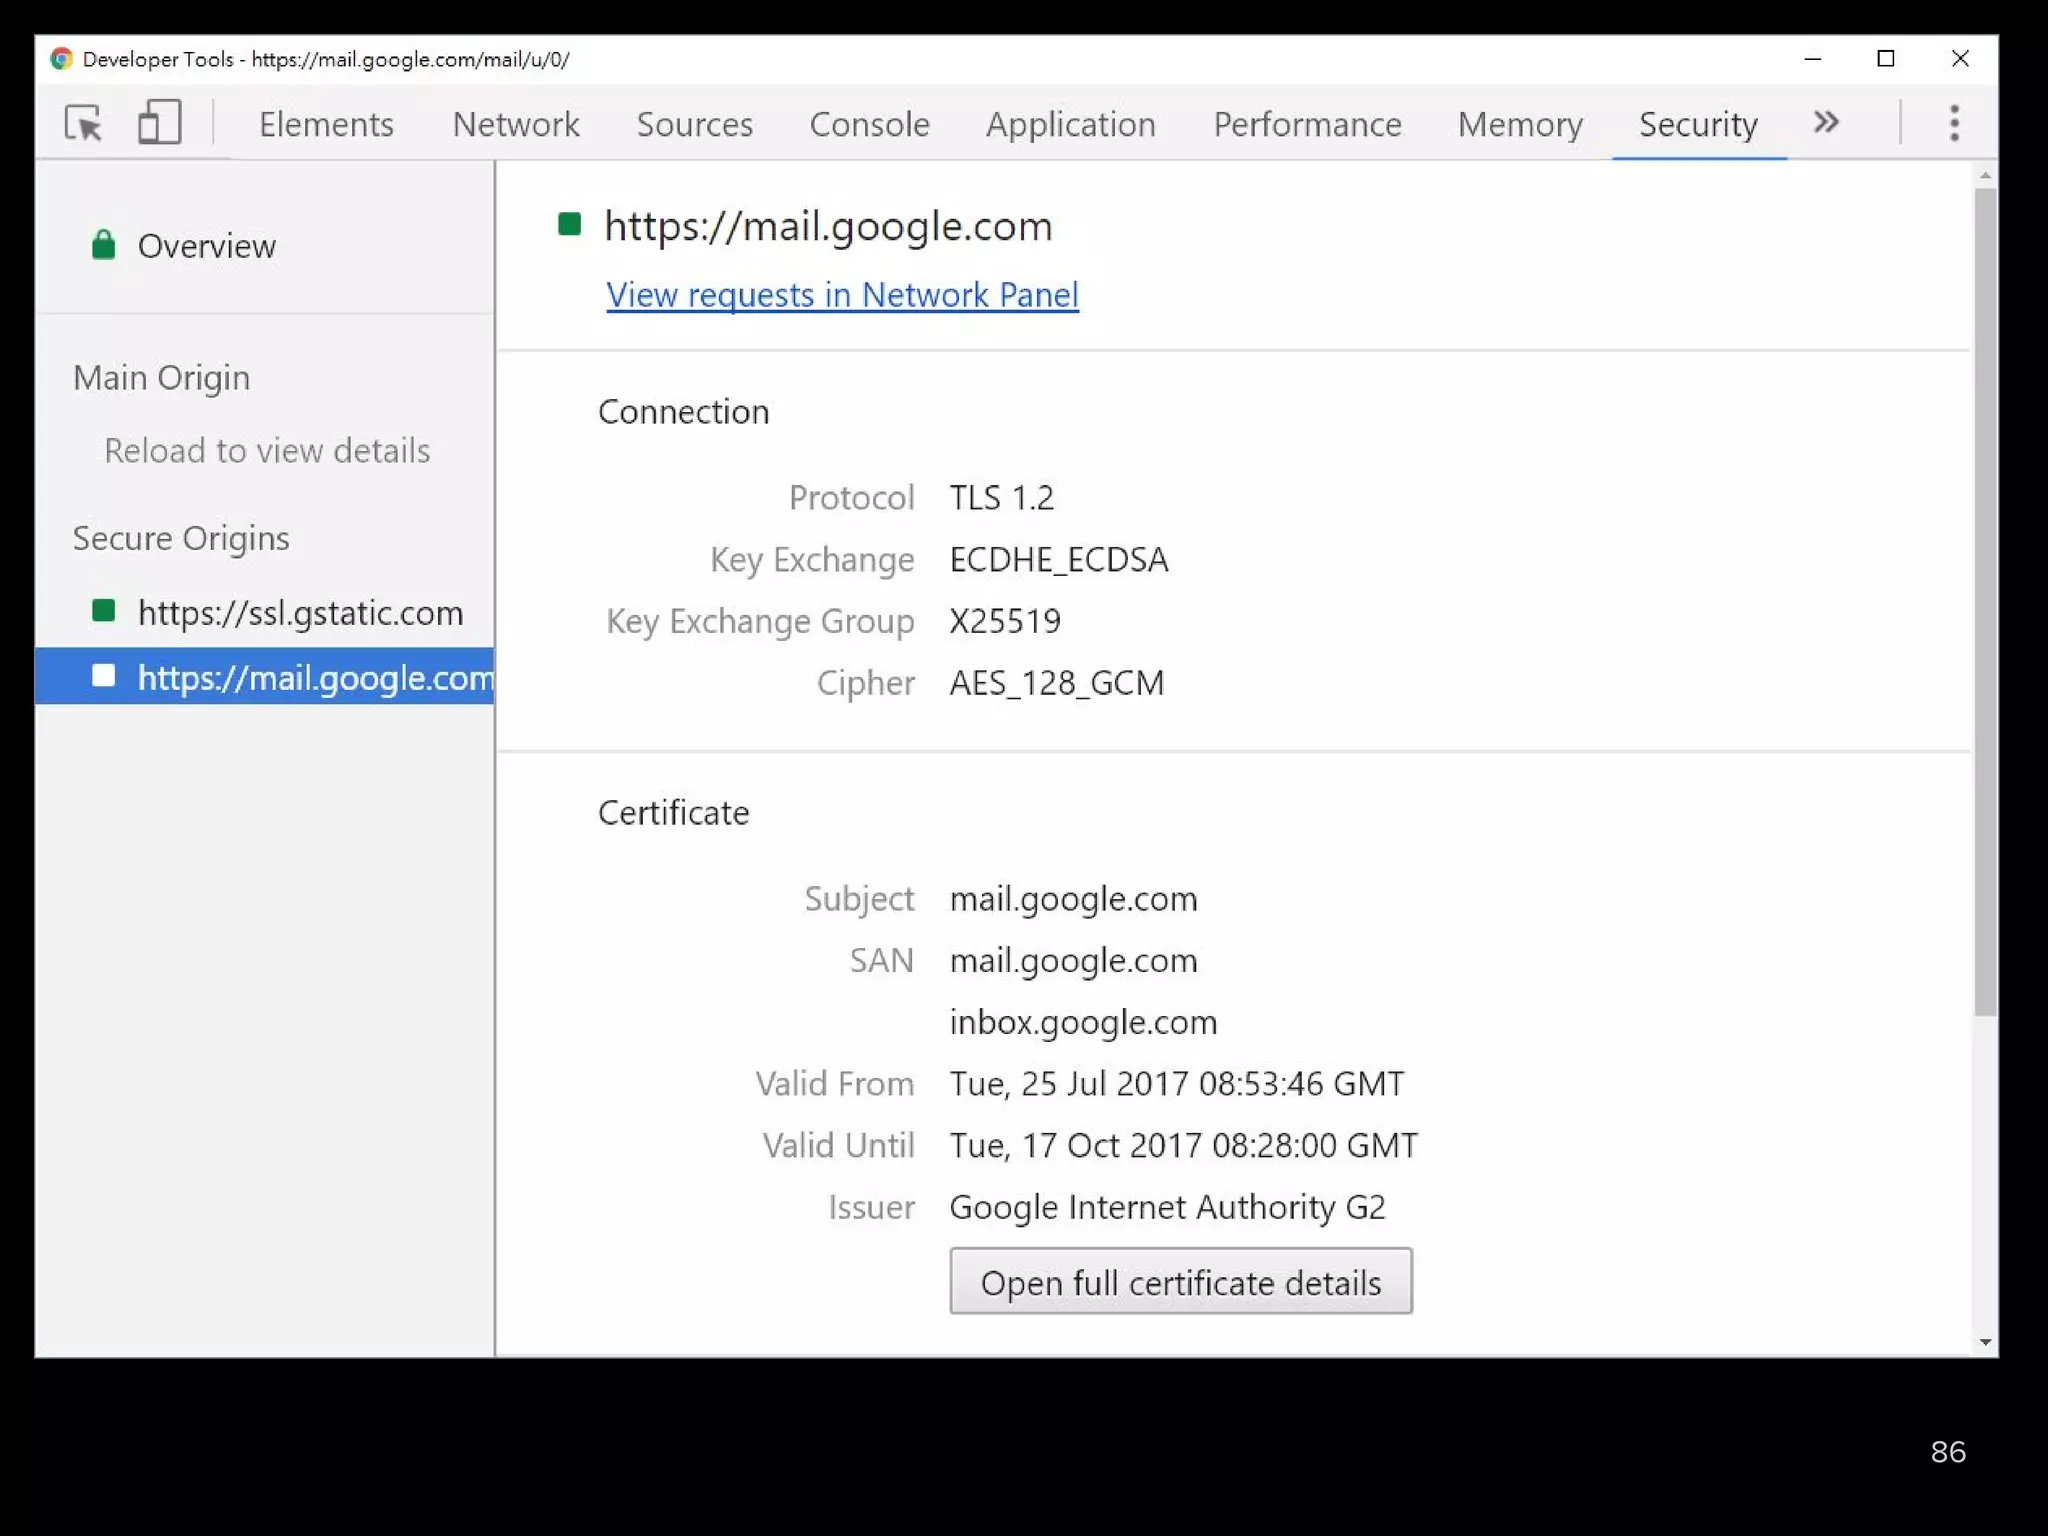Click green square beside ssl.gstatic.com
The image size is (2048, 1536).
[x=103, y=611]
